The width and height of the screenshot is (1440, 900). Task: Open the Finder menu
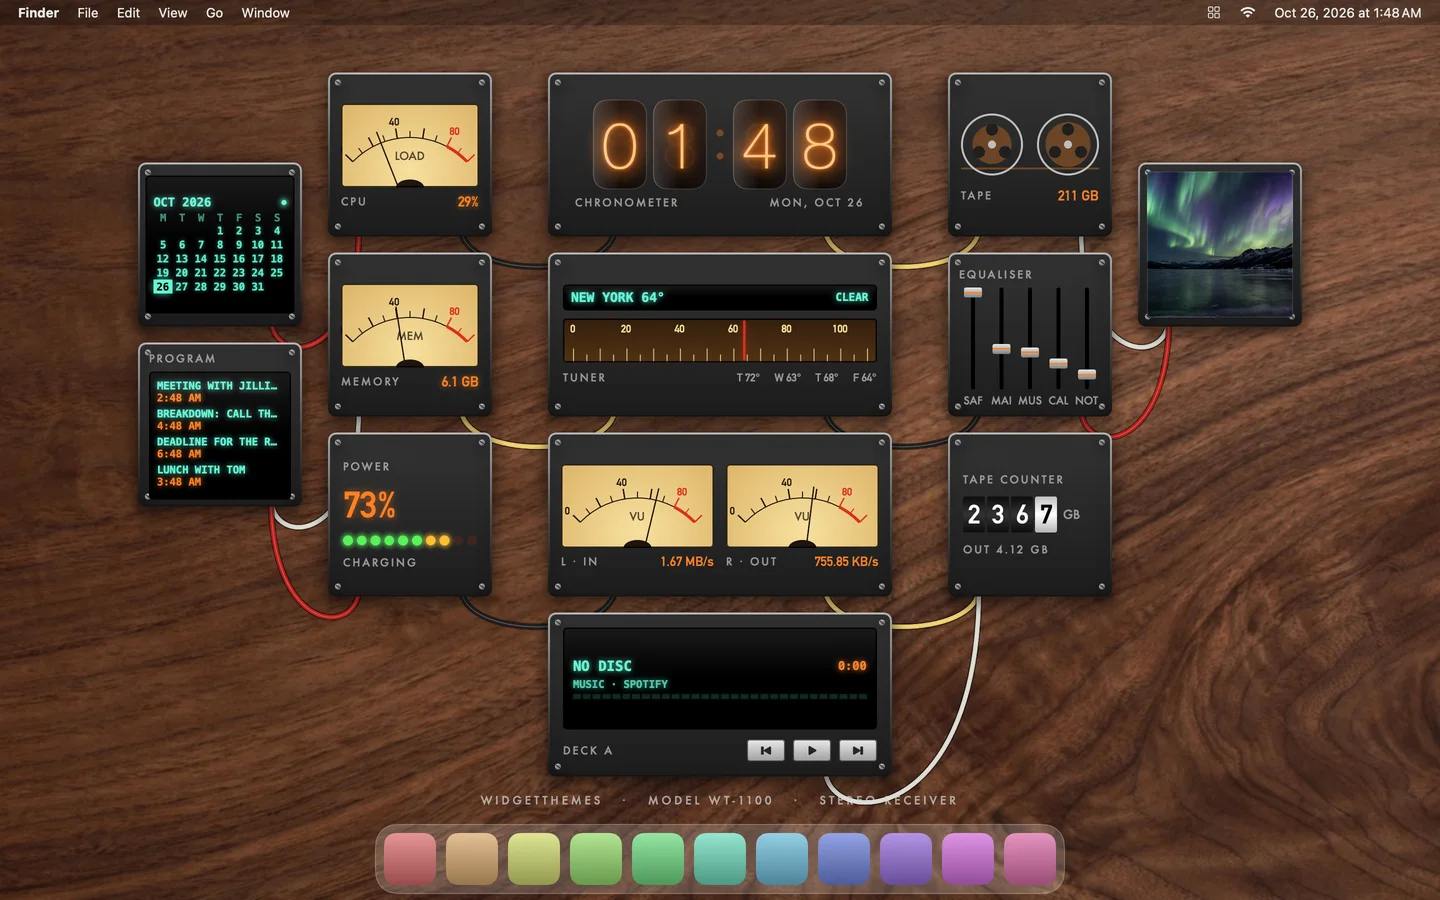pyautogui.click(x=38, y=13)
